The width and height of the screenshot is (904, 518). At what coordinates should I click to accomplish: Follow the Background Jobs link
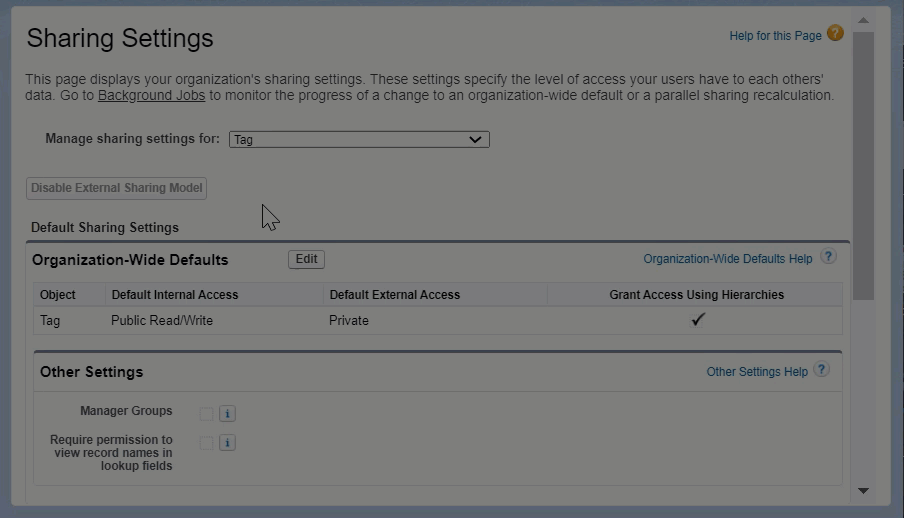pos(151,96)
